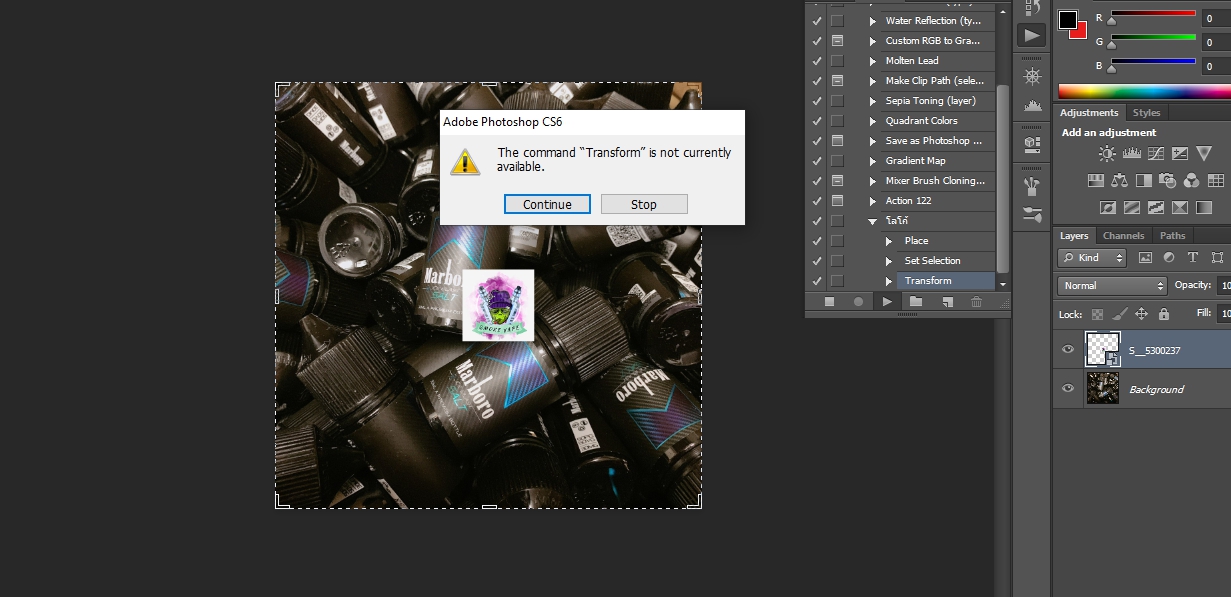Image resolution: width=1231 pixels, height=597 pixels.
Task: Toggle dialog for Transform step
Action: [837, 281]
